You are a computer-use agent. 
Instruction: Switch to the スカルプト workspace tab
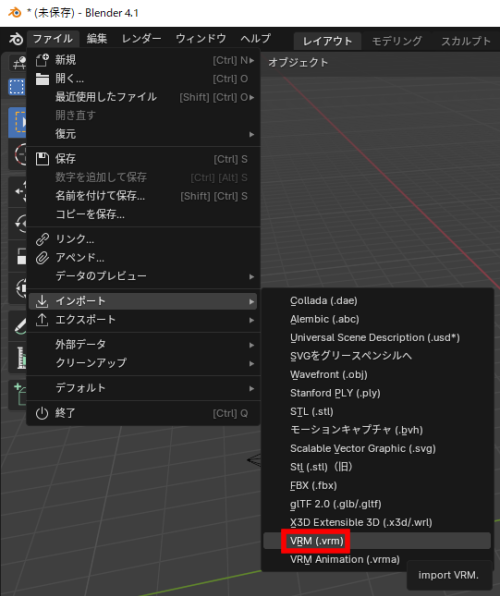[466, 41]
